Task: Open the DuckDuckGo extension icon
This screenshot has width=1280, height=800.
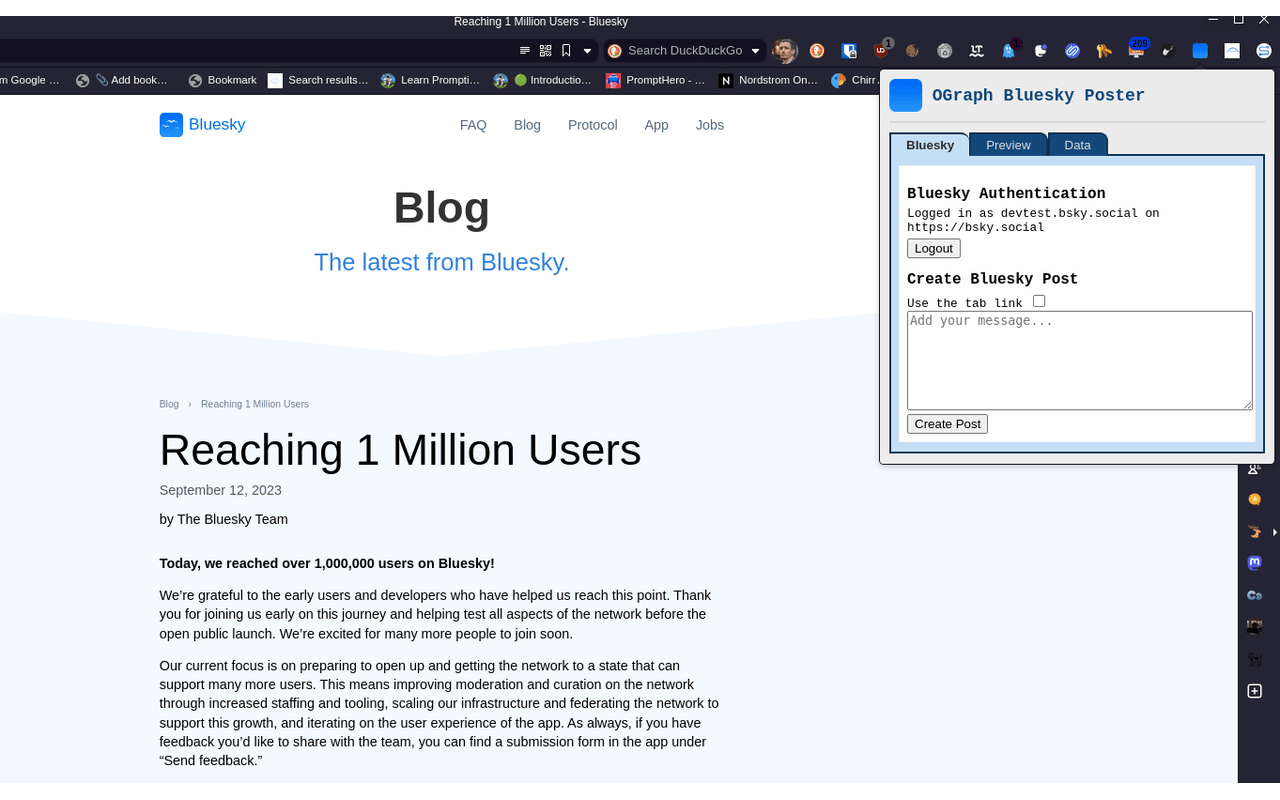Action: point(817,51)
